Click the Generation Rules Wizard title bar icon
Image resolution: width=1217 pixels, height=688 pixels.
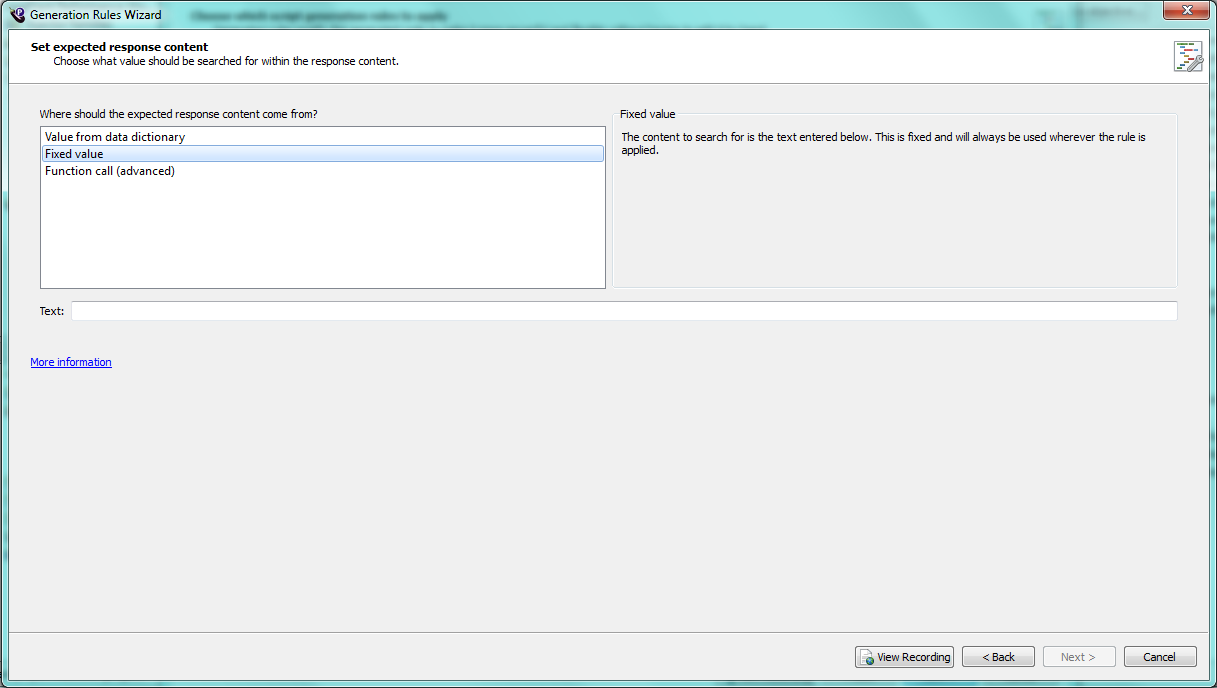(x=17, y=15)
